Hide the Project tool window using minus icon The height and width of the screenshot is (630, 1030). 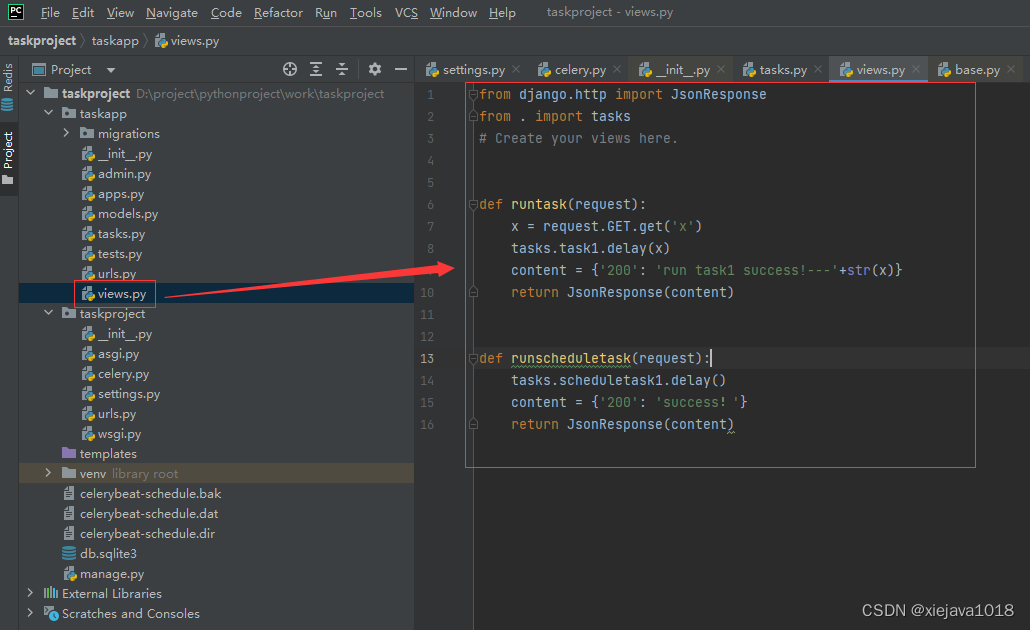pyautogui.click(x=401, y=69)
